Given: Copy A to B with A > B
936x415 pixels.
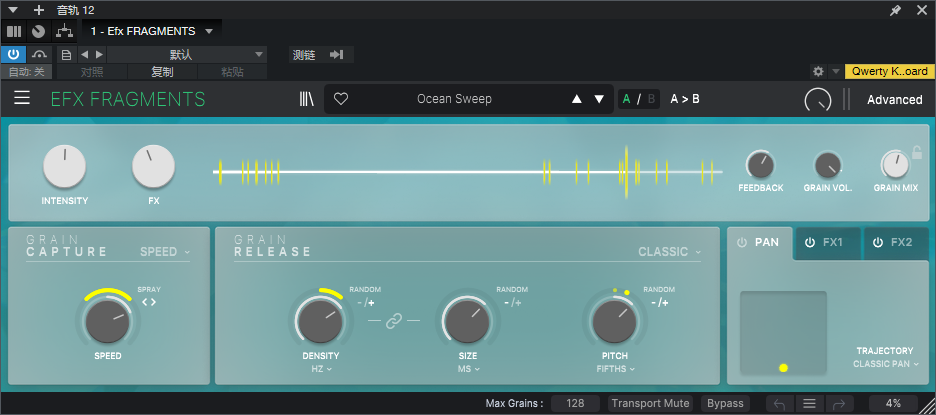Looking at the screenshot, I should pyautogui.click(x=685, y=99).
